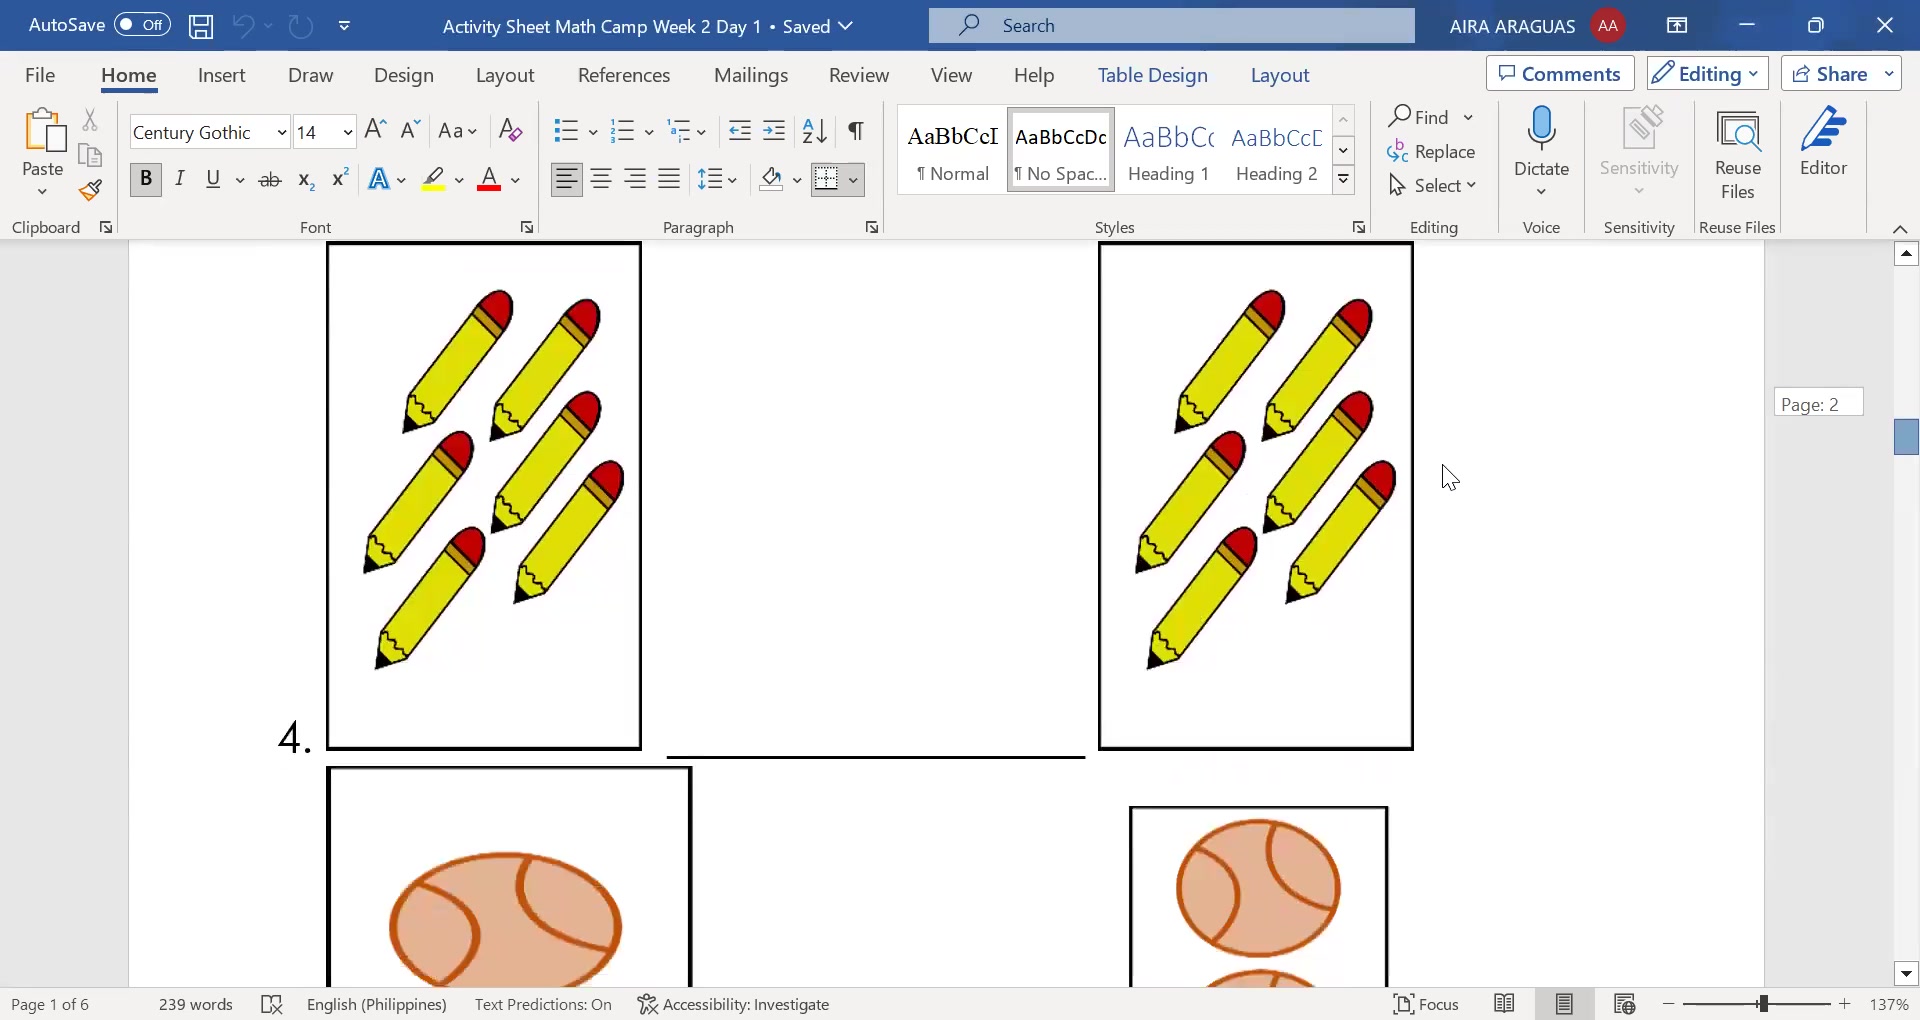
Task: Open the Editing mode dropdown
Action: [x=1708, y=74]
